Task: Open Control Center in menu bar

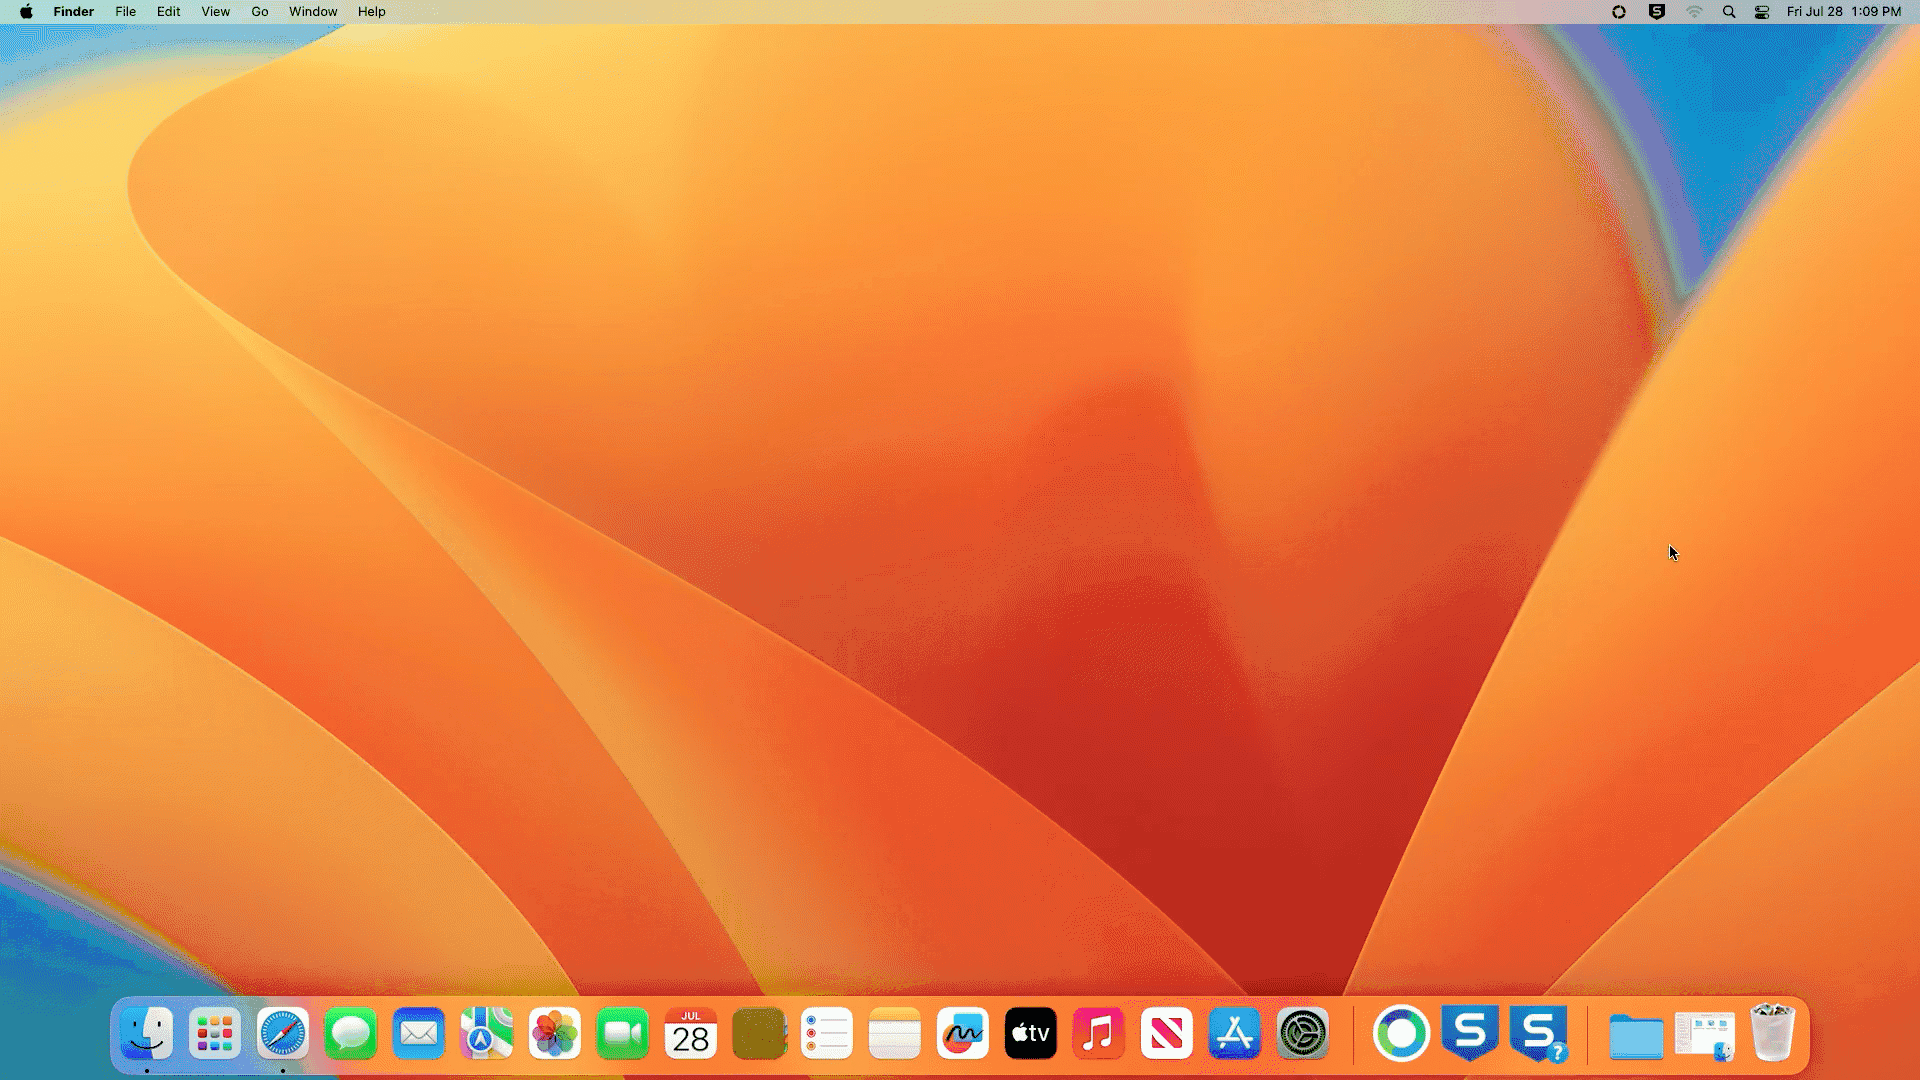Action: pyautogui.click(x=1762, y=12)
